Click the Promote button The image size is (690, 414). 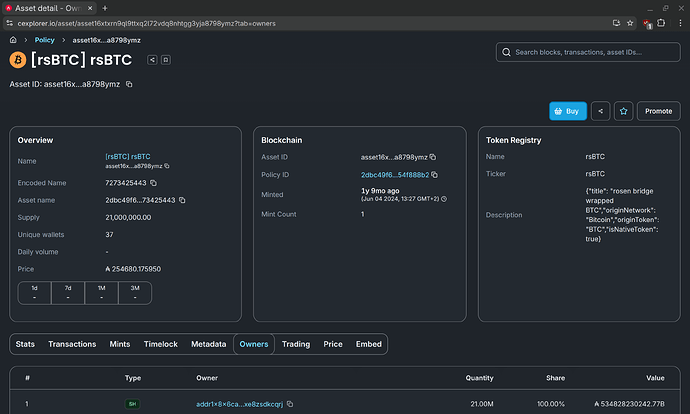658,111
